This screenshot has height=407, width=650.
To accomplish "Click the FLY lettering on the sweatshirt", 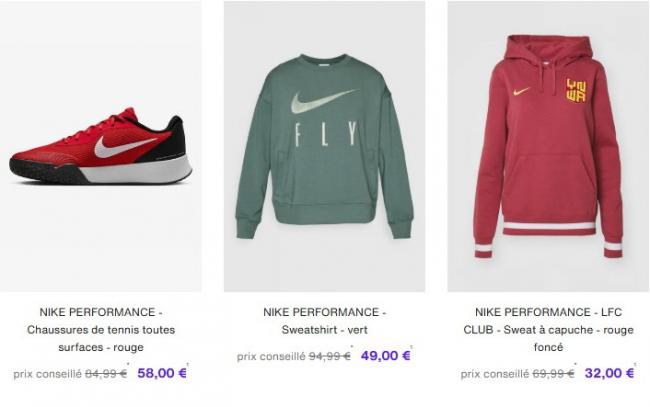I will tap(323, 136).
